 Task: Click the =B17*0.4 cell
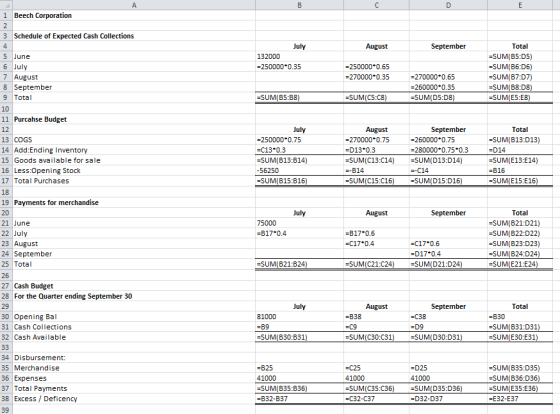click(x=299, y=233)
